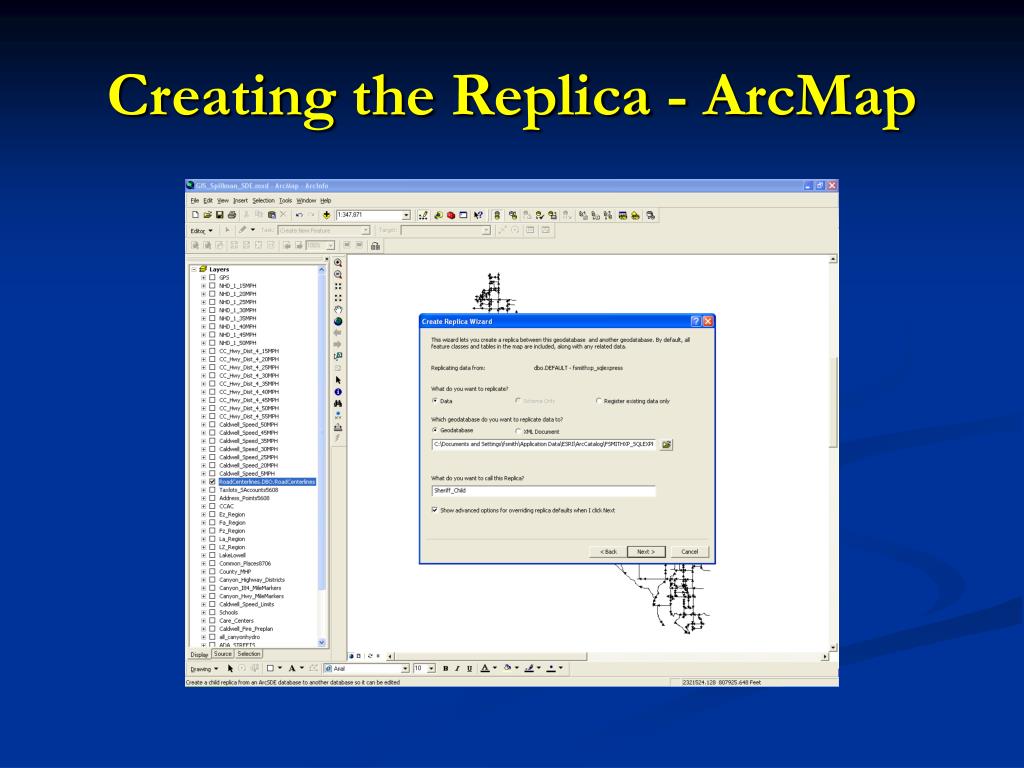Check the Schools layer checkbox
This screenshot has width=1024, height=768.
pos(212,613)
